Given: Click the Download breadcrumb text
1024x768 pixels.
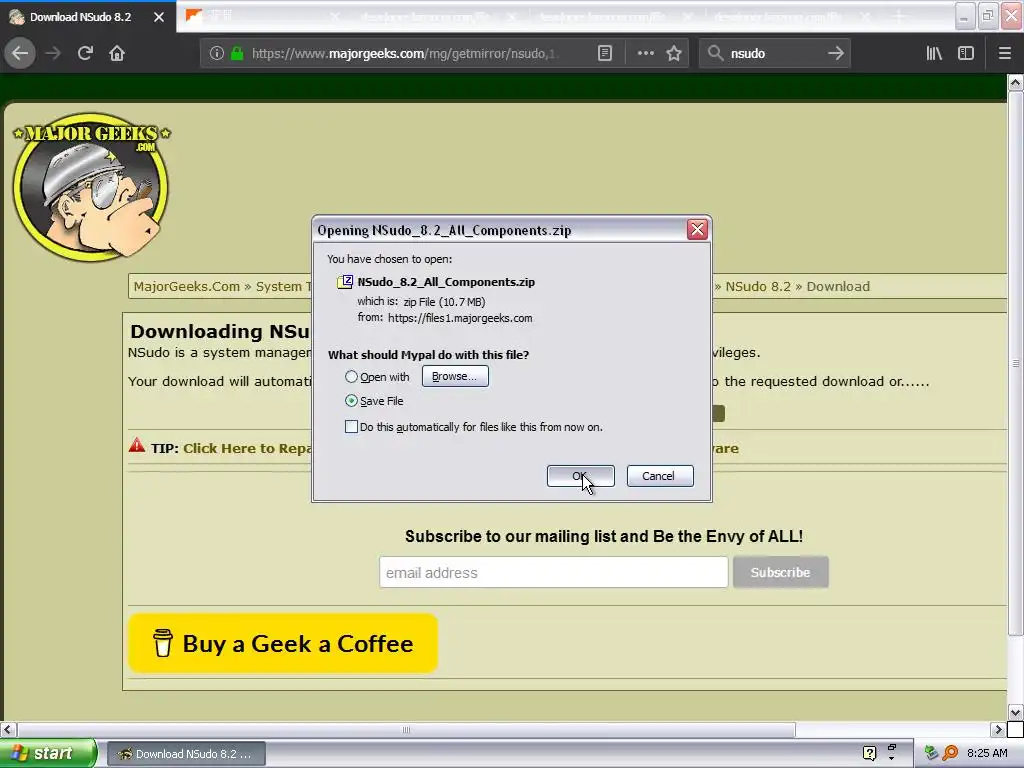Looking at the screenshot, I should point(838,287).
